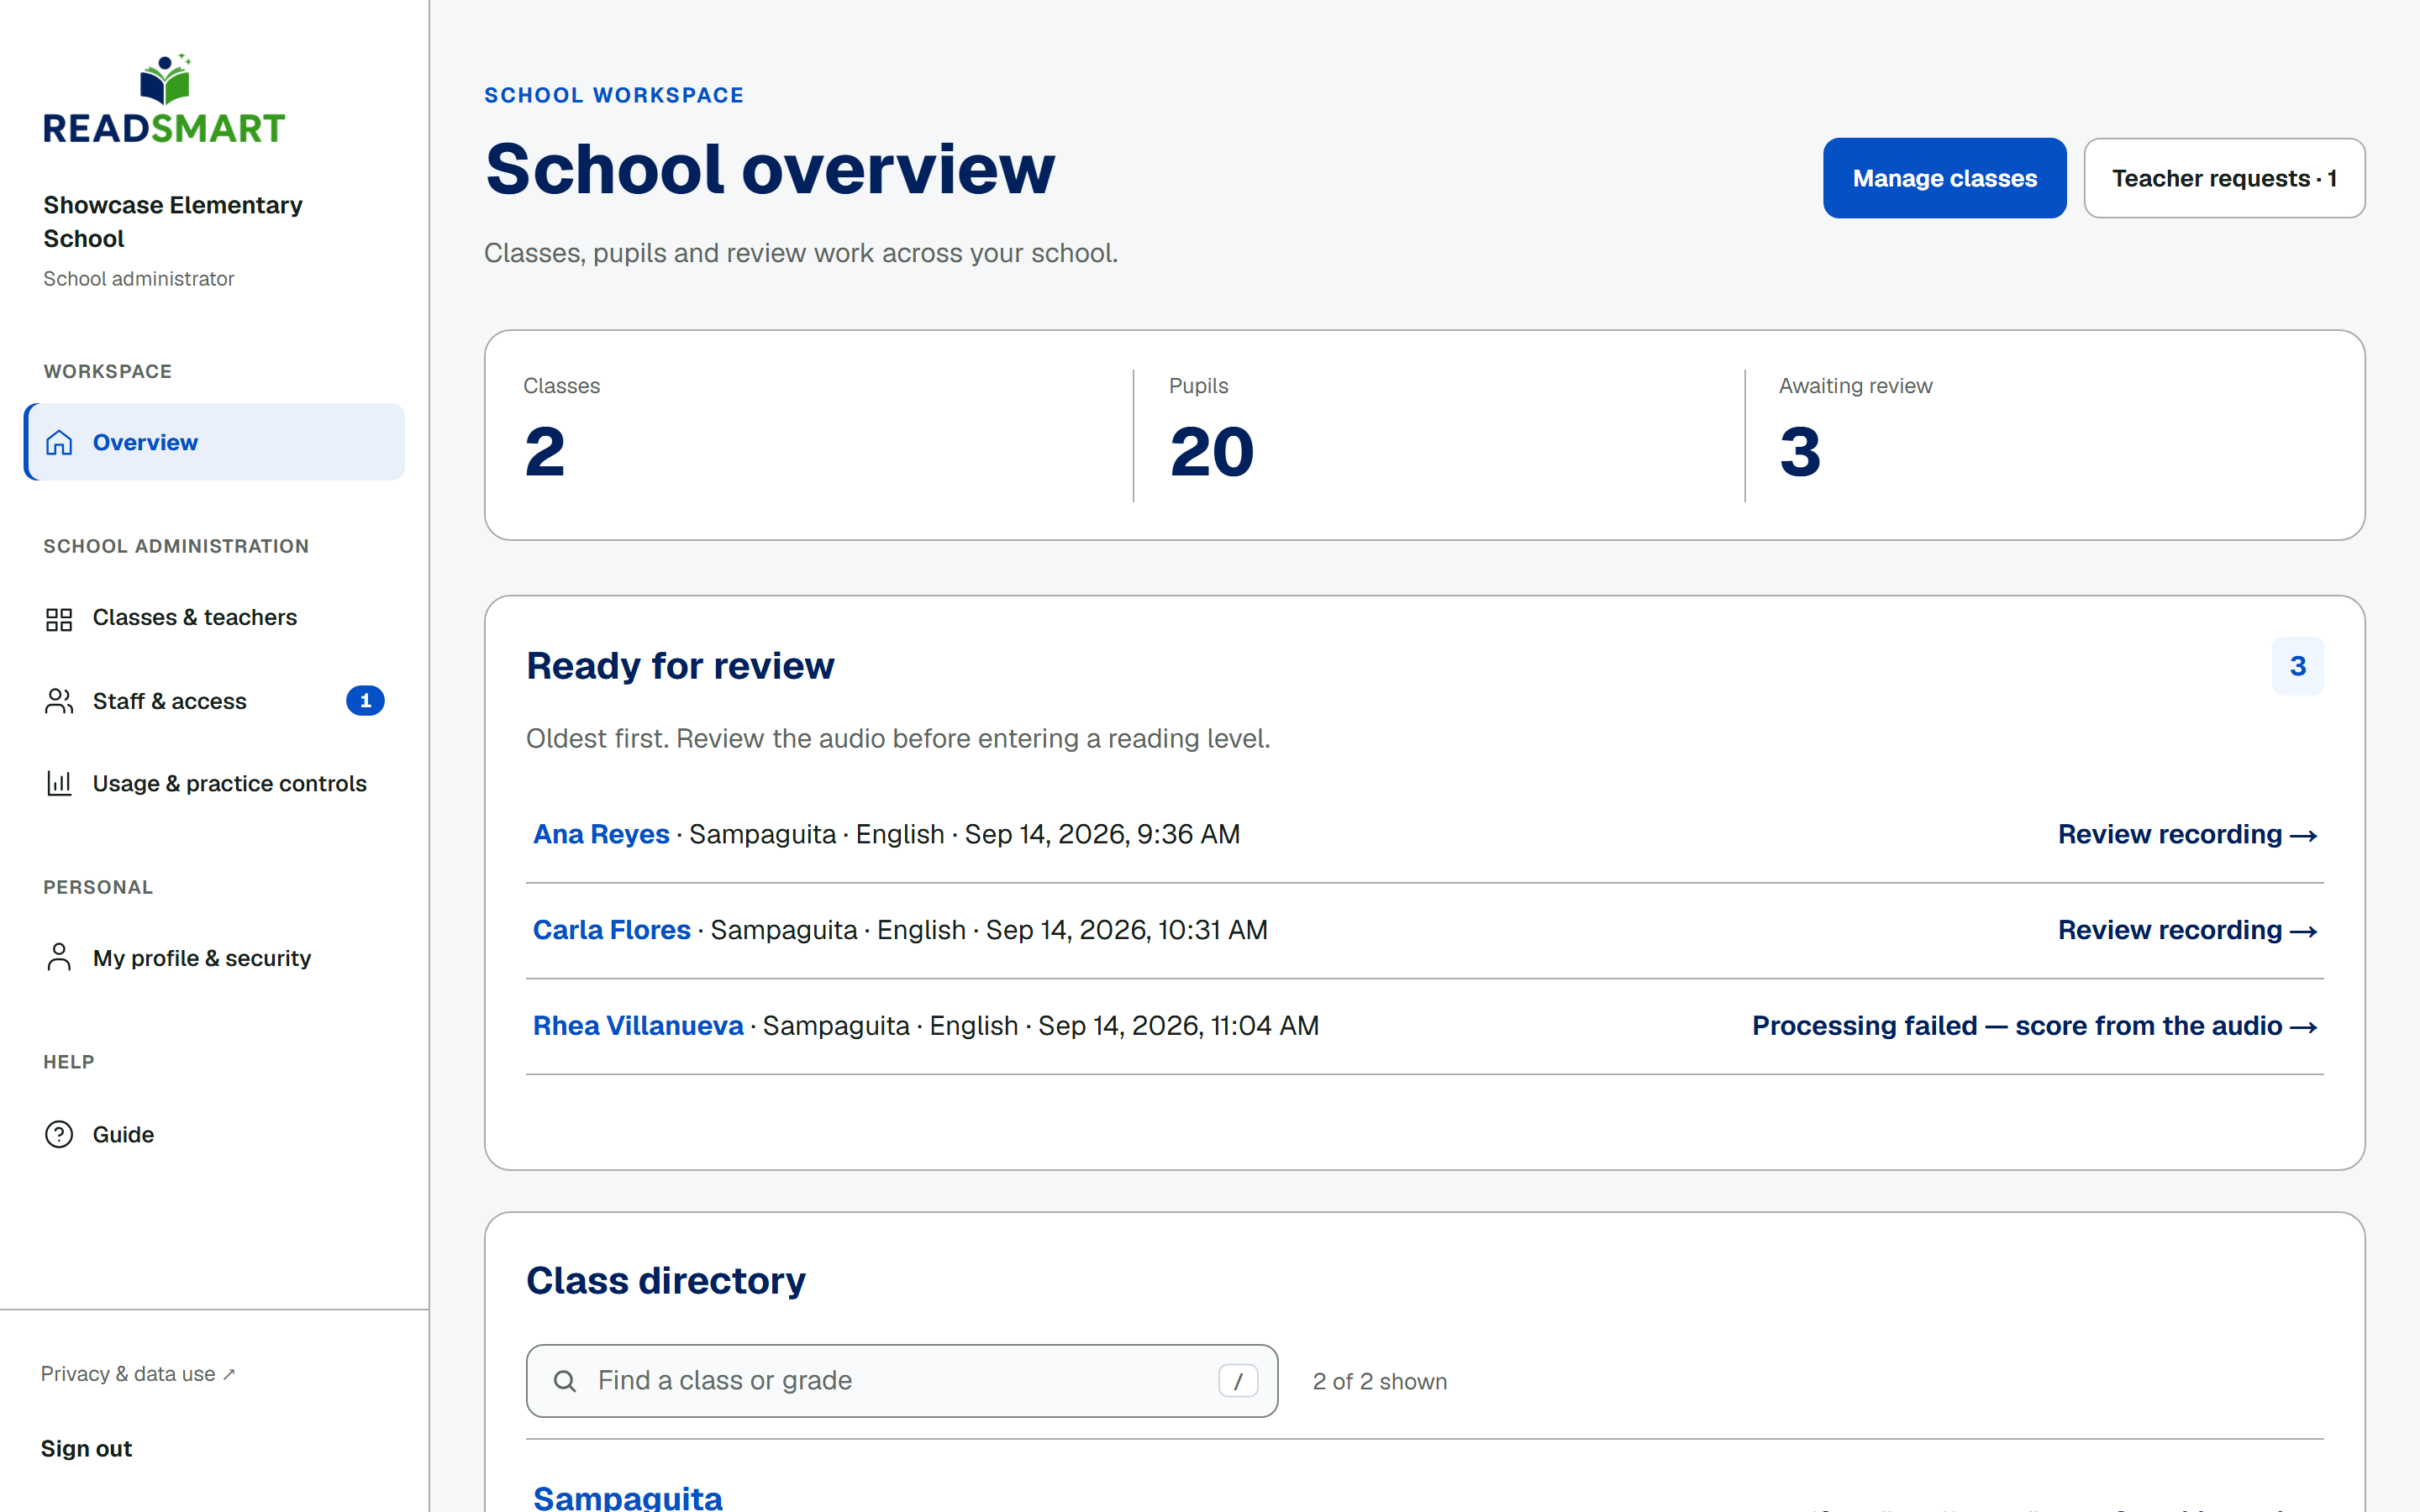Open Teacher requests
The height and width of the screenshot is (1512, 2420).
coord(2224,178)
